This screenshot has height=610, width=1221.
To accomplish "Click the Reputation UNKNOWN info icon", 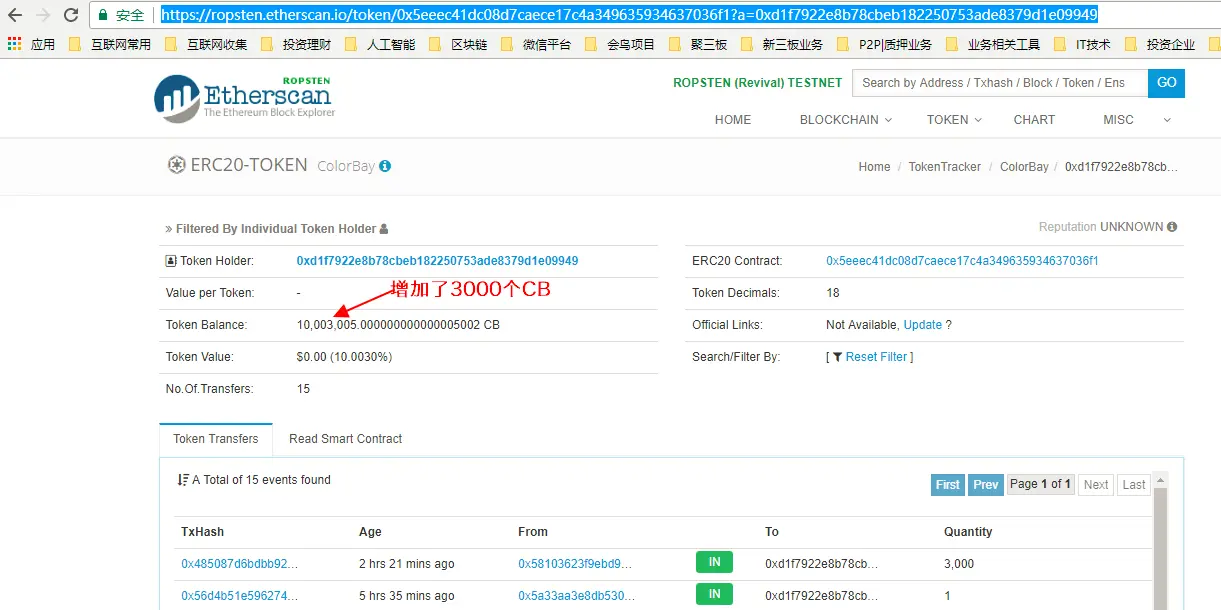I will [x=1172, y=227].
